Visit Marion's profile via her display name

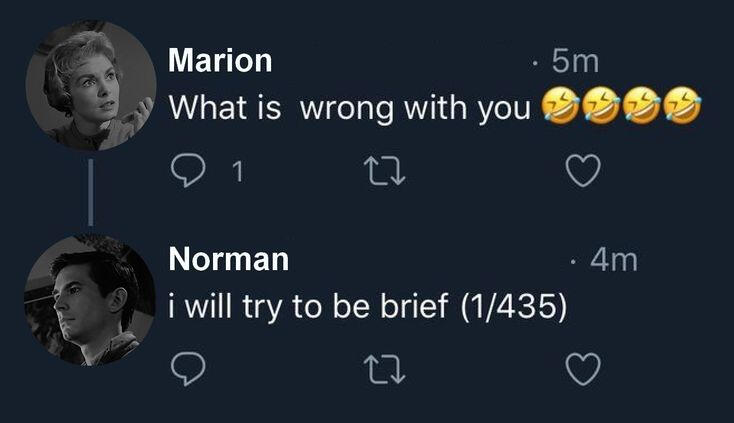pyautogui.click(x=220, y=60)
